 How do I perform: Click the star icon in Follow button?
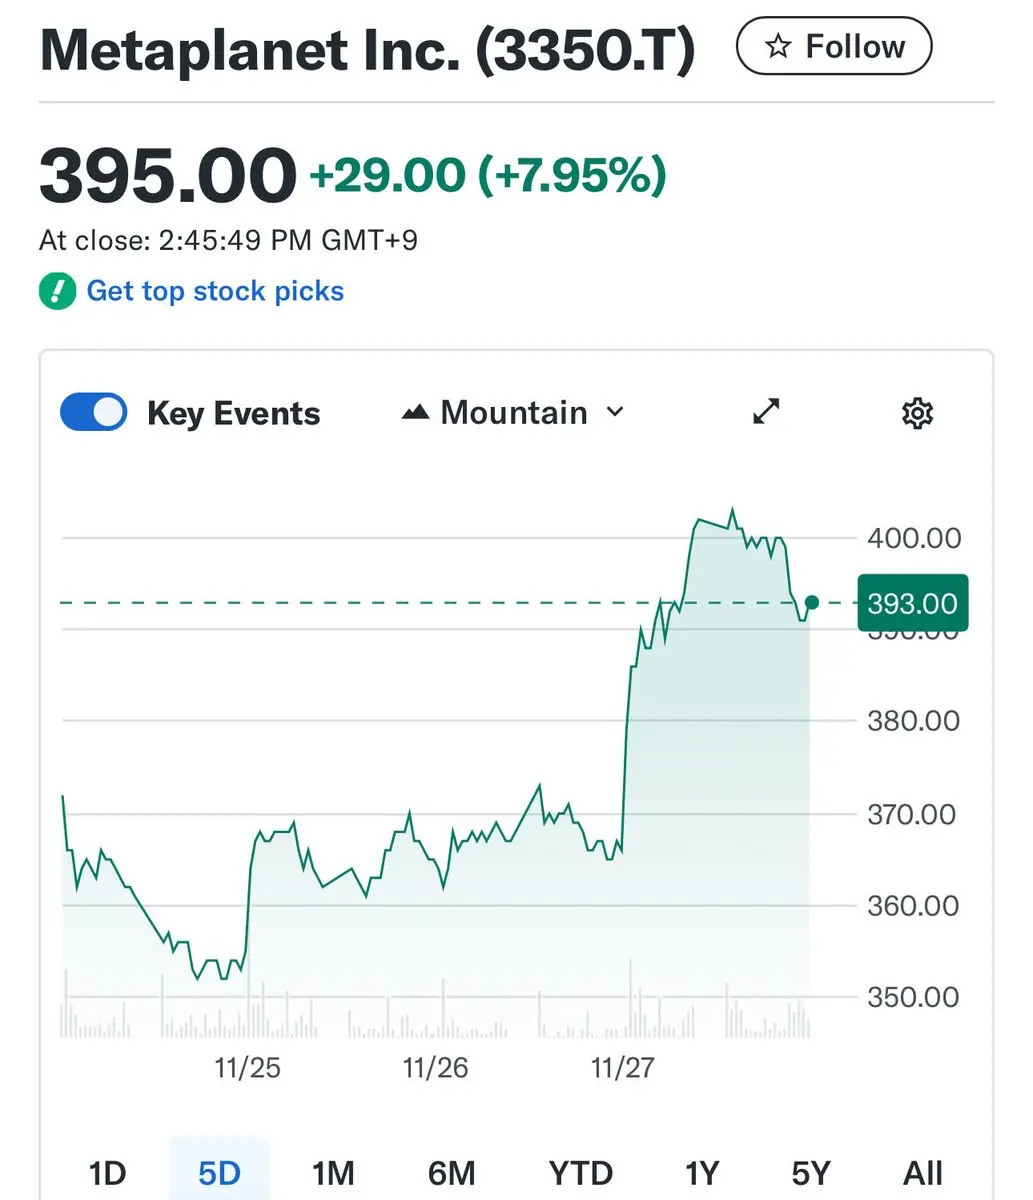click(x=778, y=46)
